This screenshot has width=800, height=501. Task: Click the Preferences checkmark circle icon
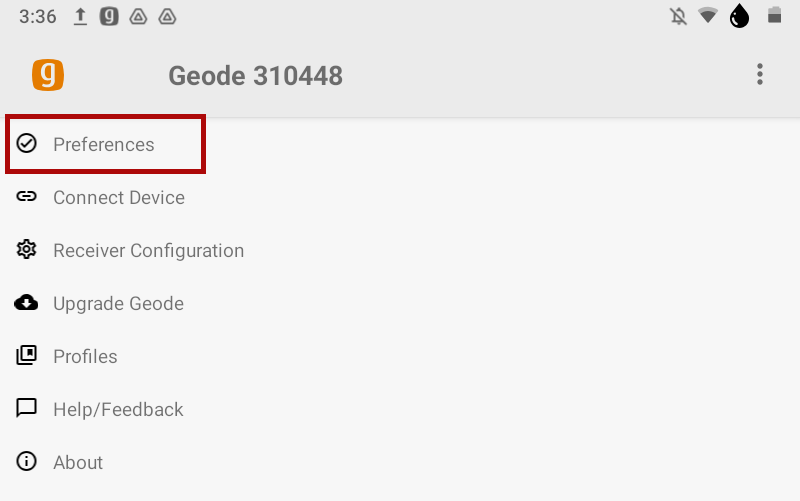(x=27, y=144)
